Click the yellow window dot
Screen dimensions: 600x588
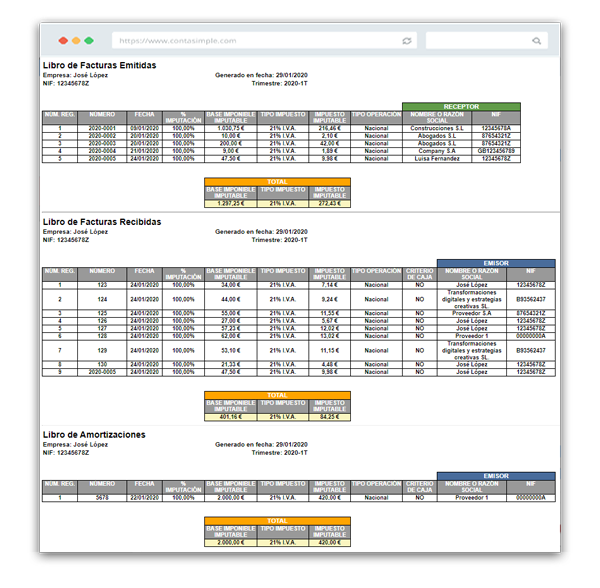click(x=76, y=41)
